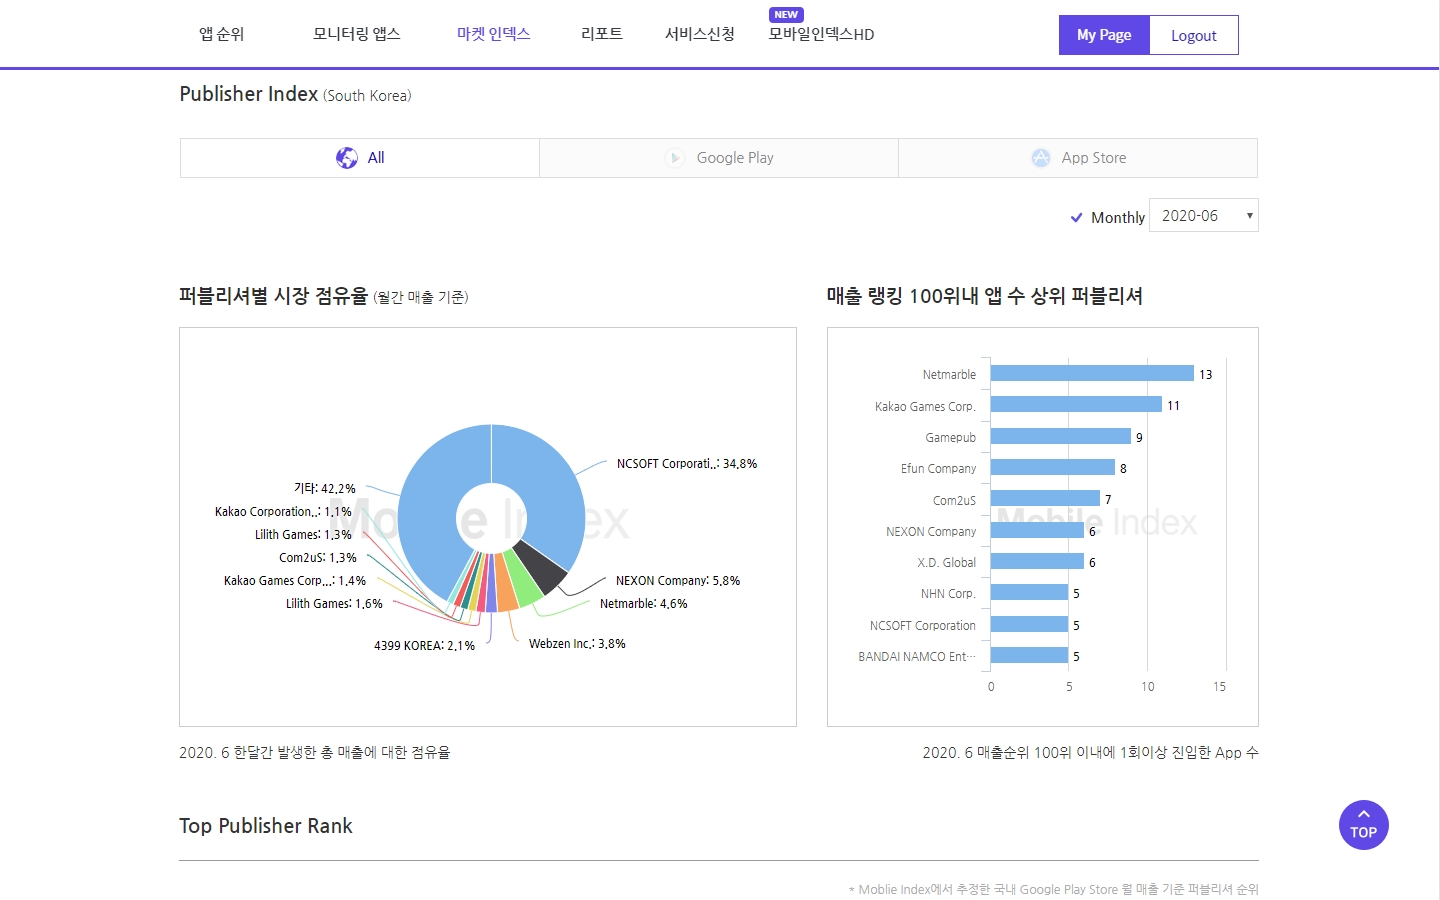Viewport: 1440px width, 900px height.
Task: Click the Webzen Inc.: 3.8% label
Action: click(x=577, y=644)
